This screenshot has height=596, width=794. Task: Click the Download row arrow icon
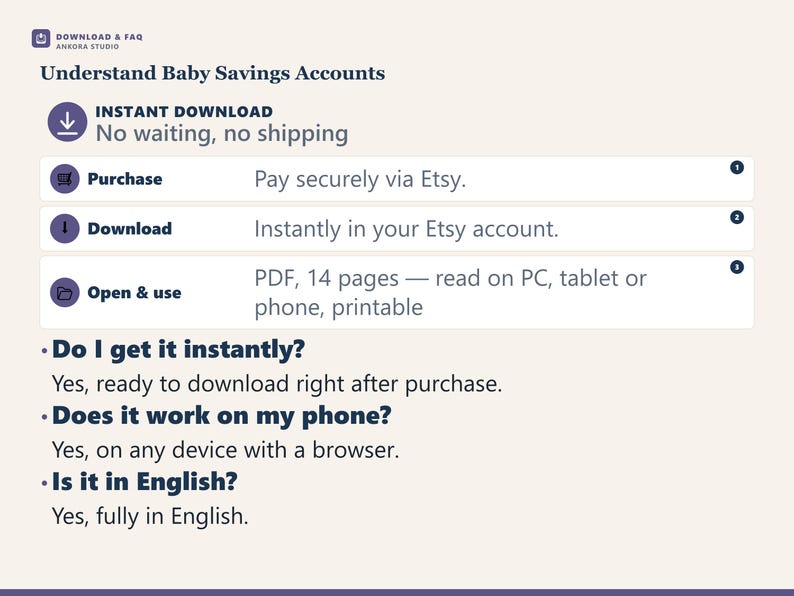point(65,228)
